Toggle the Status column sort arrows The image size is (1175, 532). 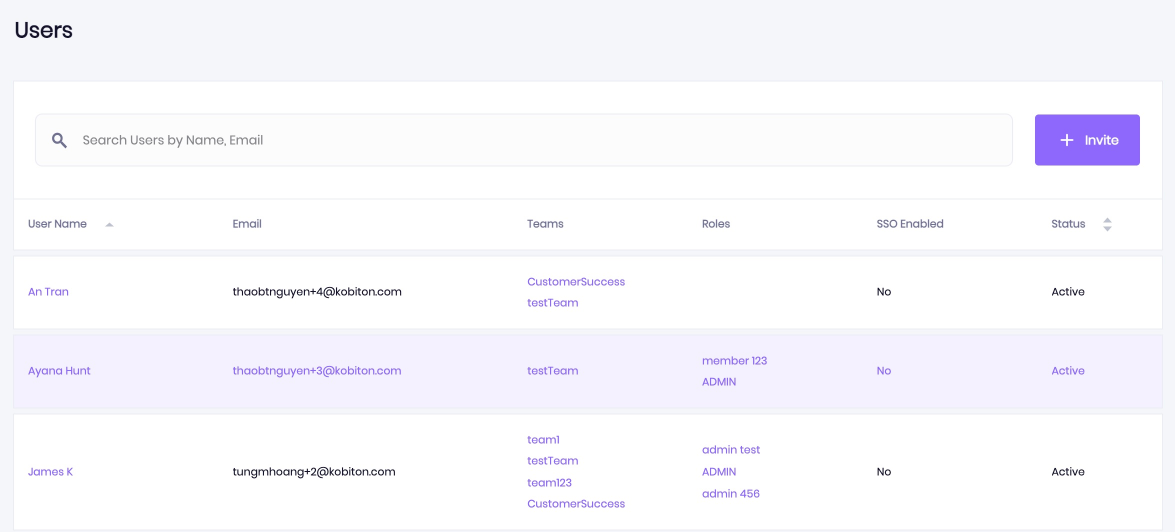pyautogui.click(x=1107, y=224)
